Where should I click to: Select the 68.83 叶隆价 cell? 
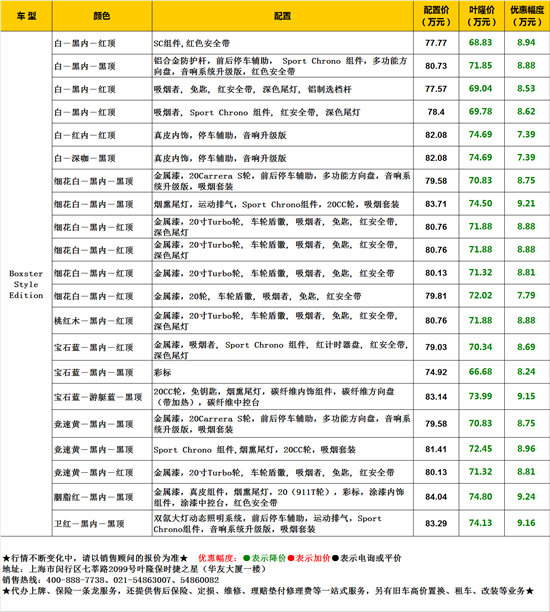[481, 43]
